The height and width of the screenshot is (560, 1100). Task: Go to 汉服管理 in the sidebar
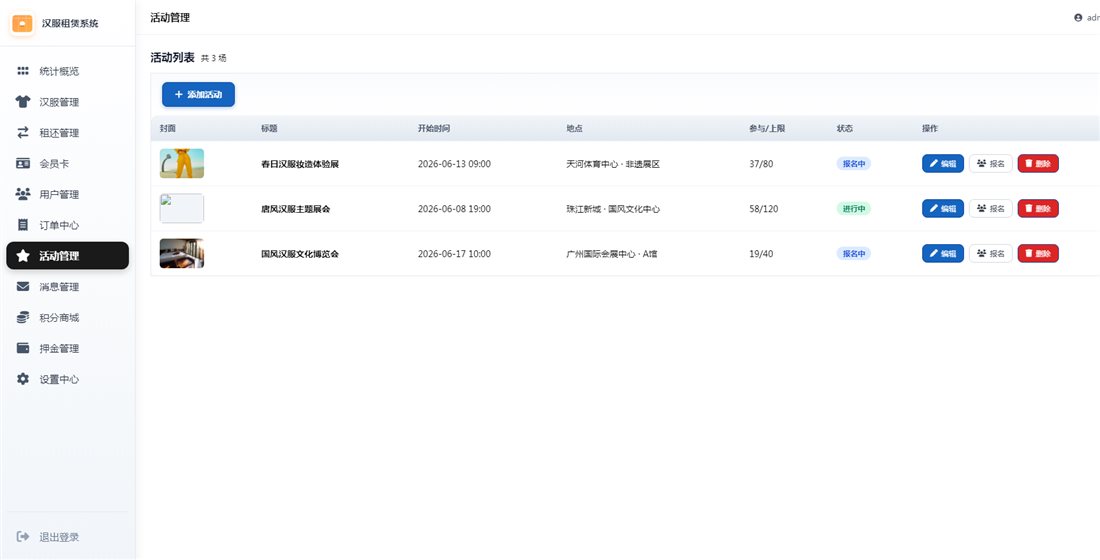[67, 102]
